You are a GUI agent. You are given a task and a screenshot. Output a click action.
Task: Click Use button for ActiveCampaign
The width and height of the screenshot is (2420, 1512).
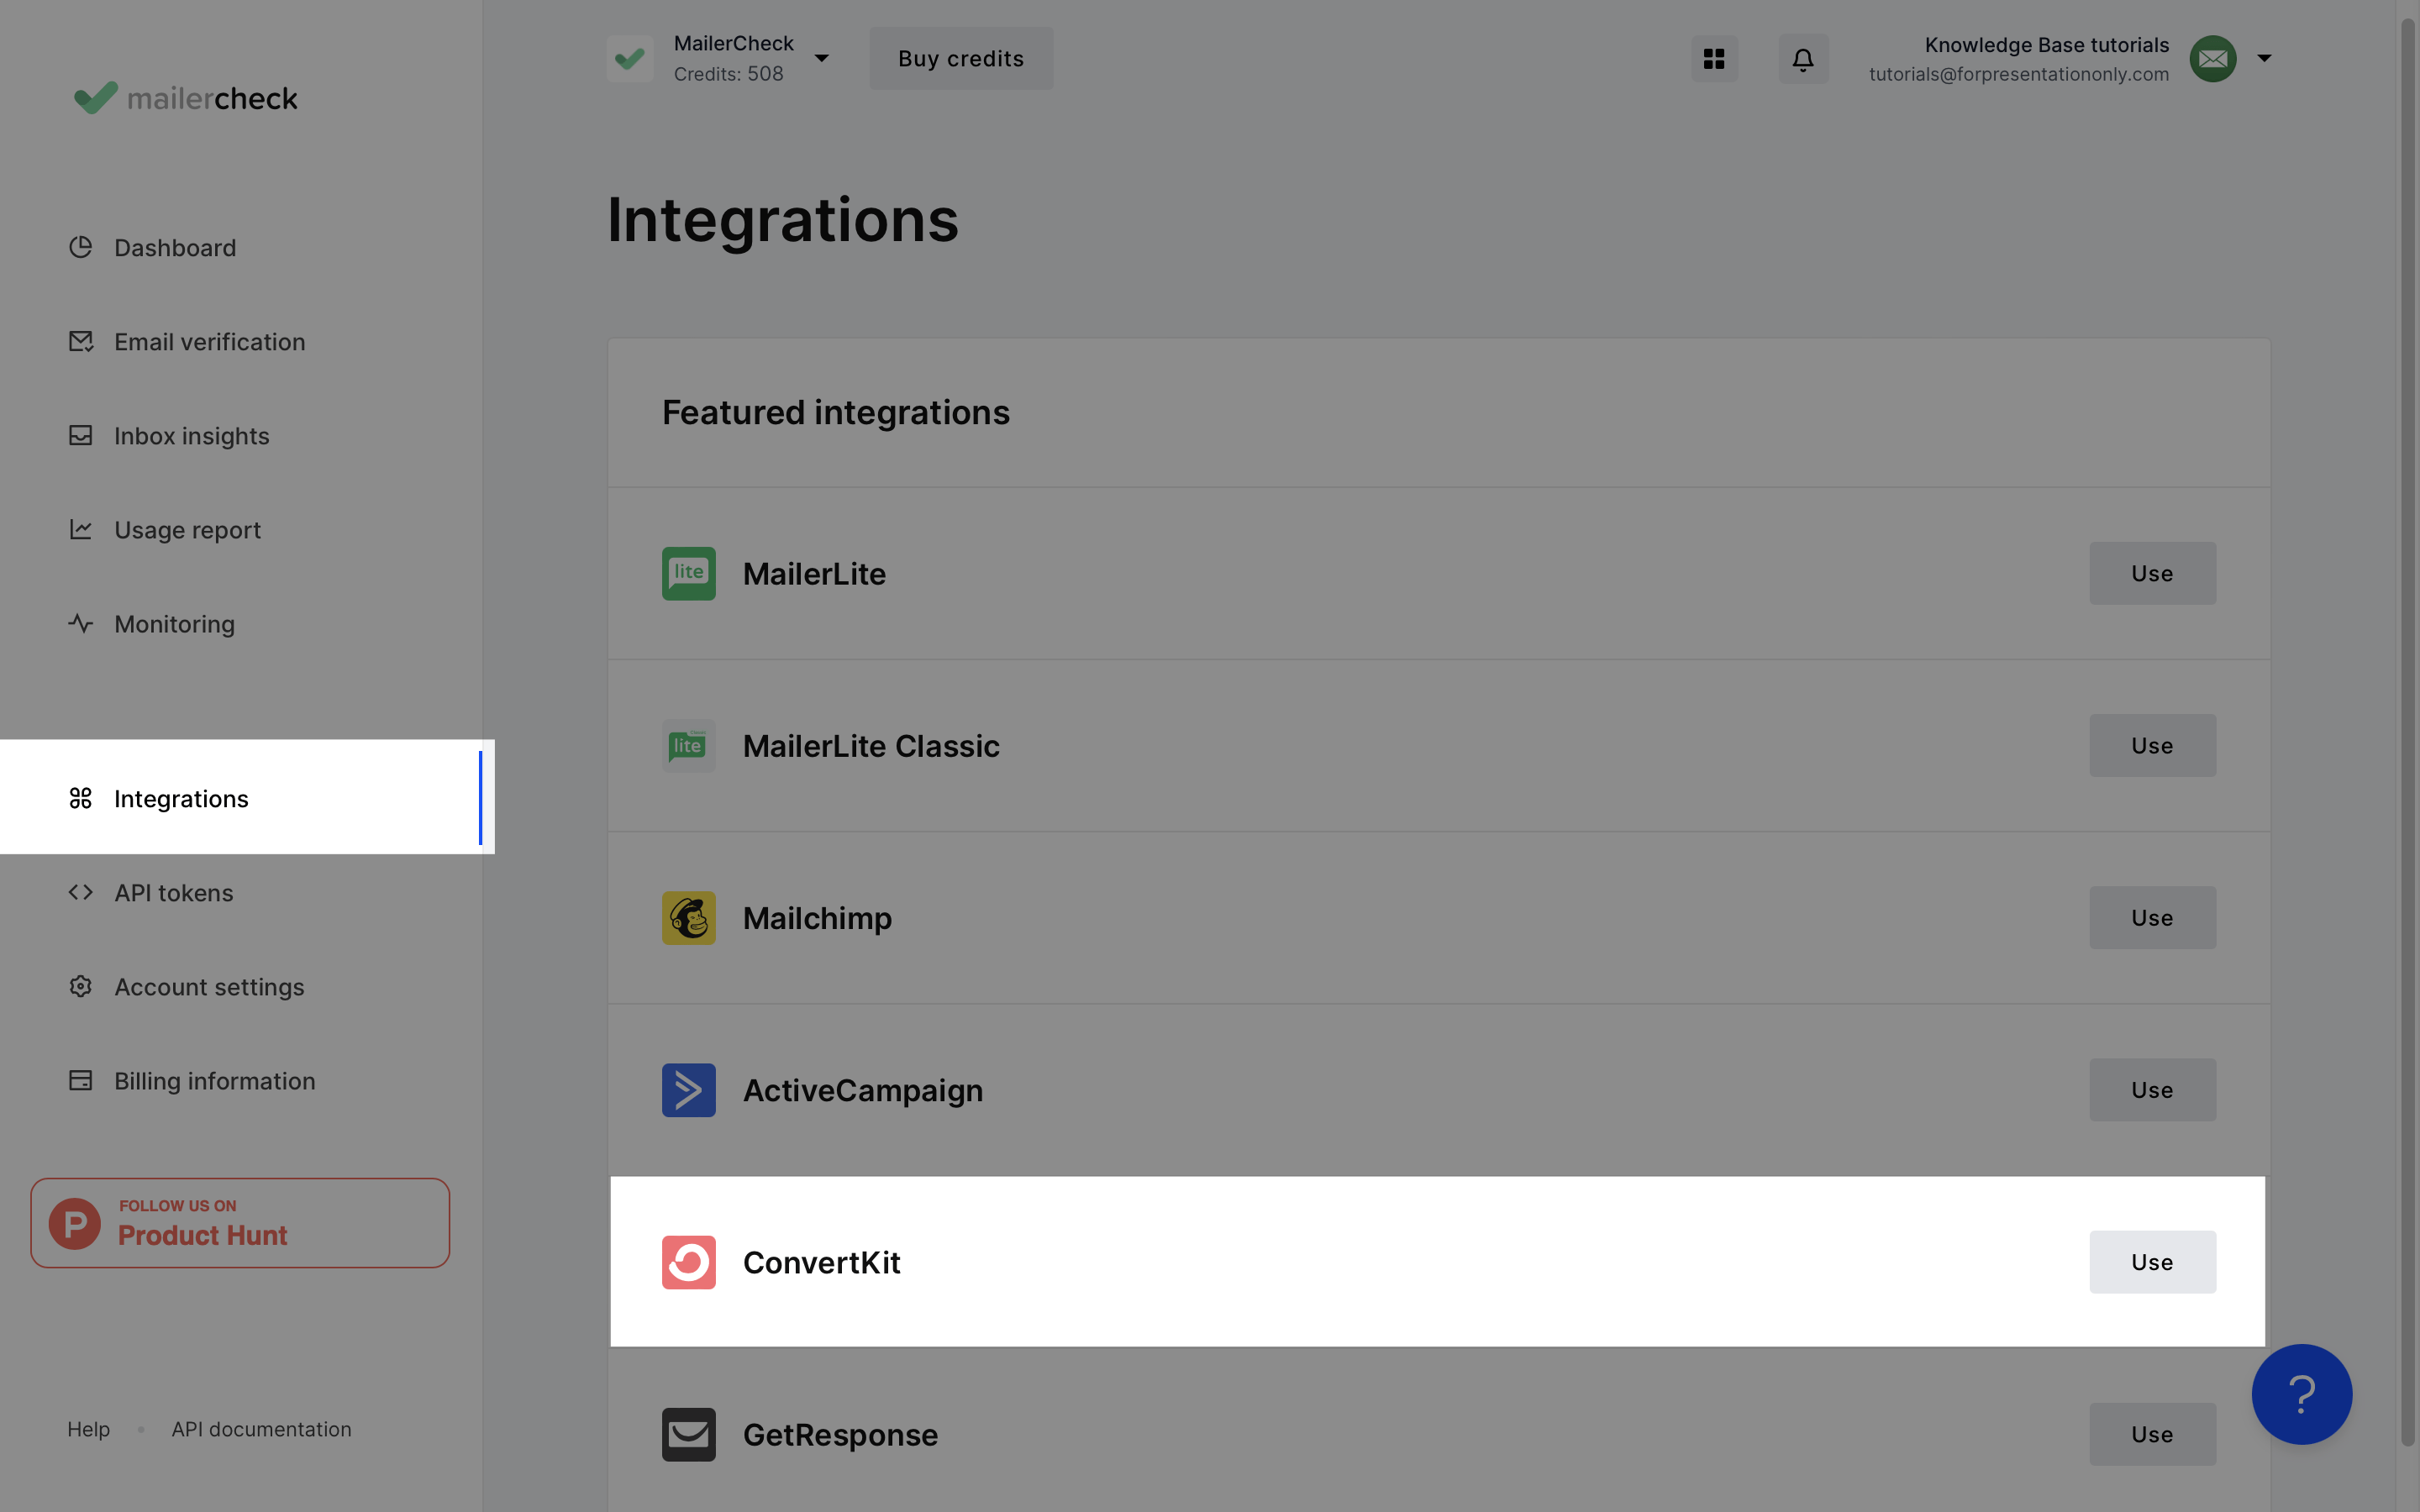point(2152,1089)
